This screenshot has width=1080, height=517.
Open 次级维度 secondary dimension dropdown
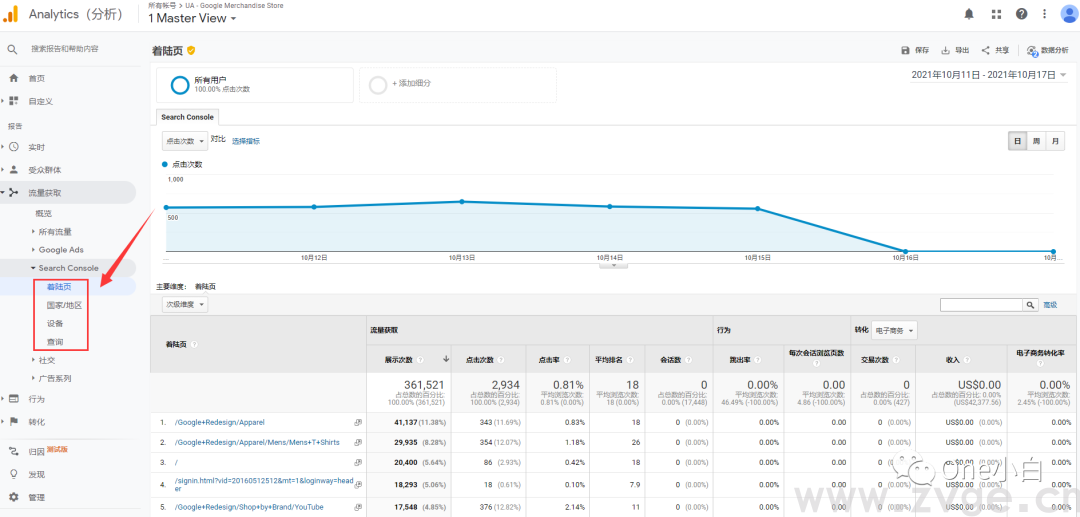[185, 304]
